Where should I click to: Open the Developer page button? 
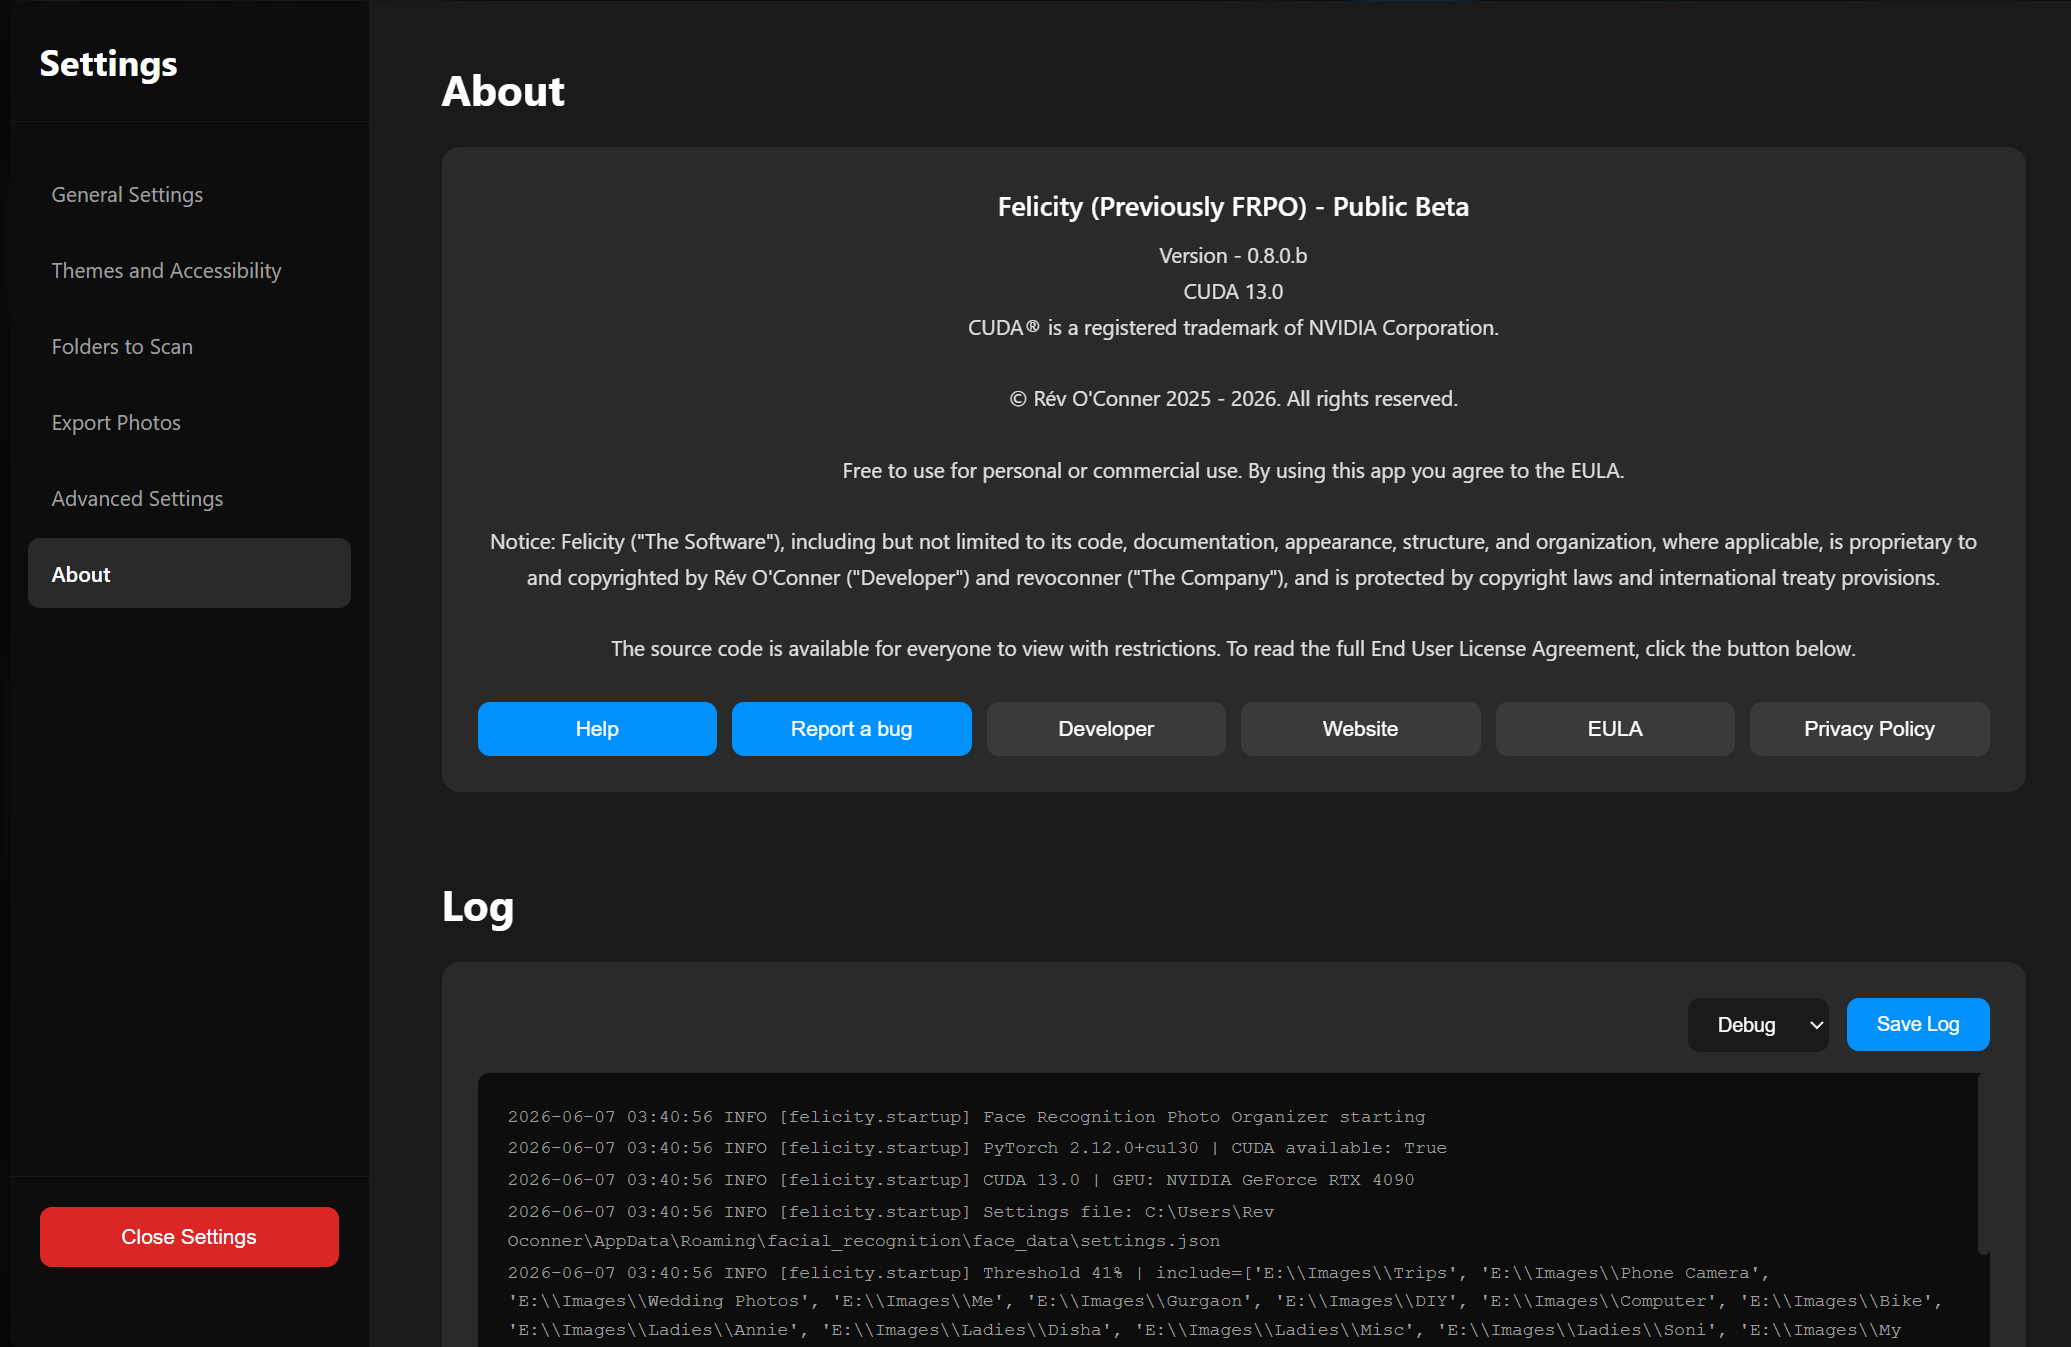tap(1106, 729)
